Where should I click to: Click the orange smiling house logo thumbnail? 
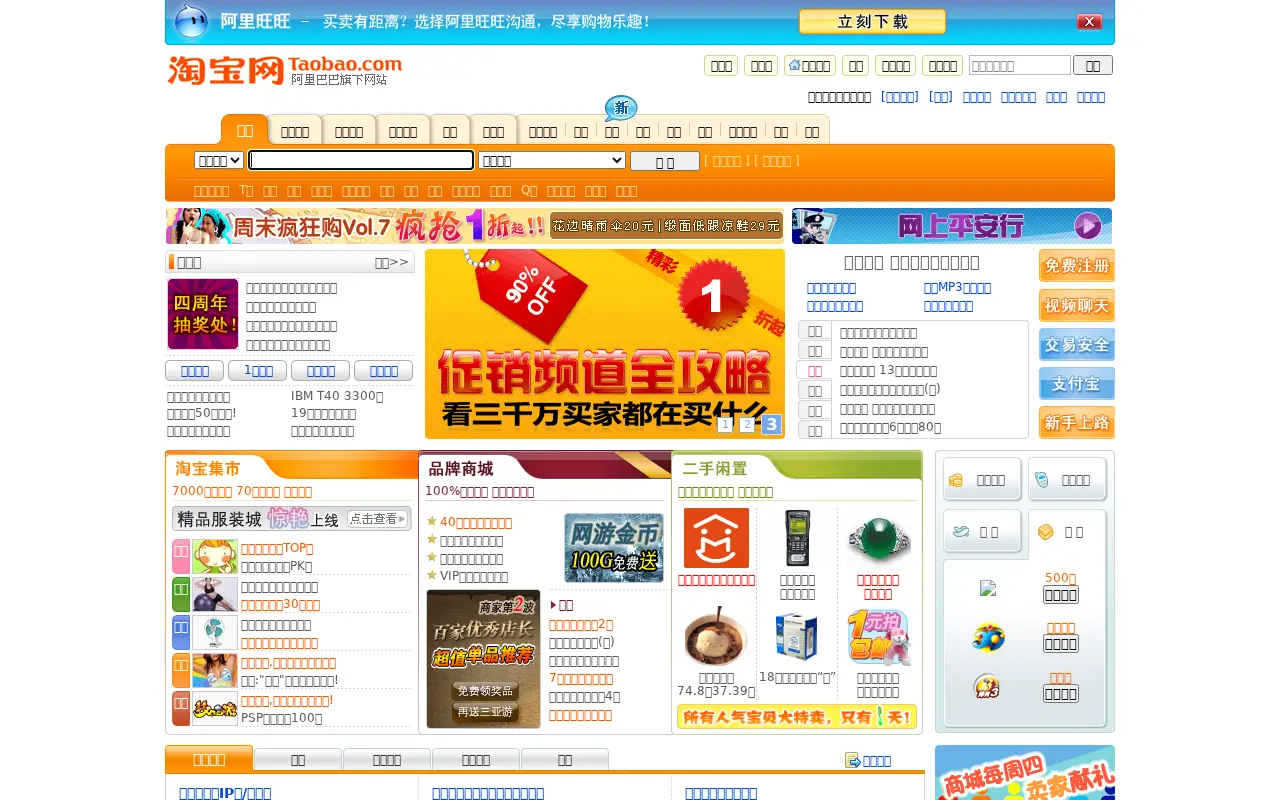(x=716, y=538)
